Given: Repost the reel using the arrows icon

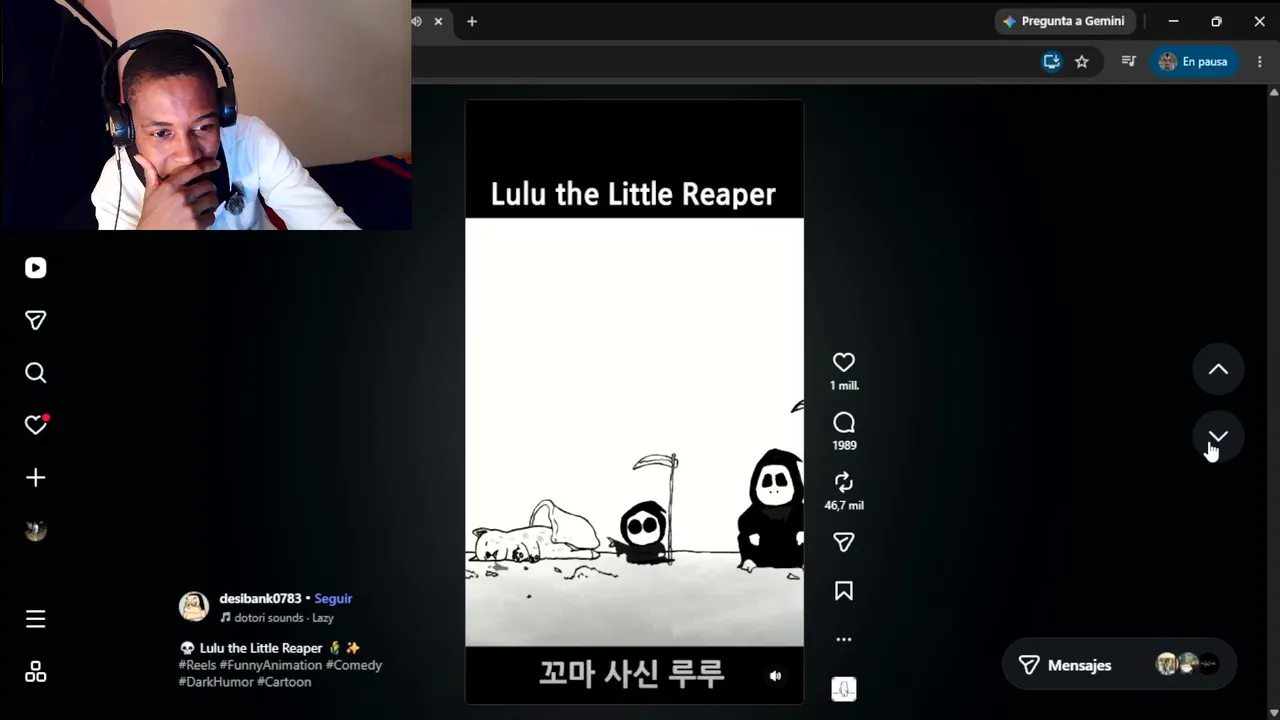Looking at the screenshot, I should (844, 482).
